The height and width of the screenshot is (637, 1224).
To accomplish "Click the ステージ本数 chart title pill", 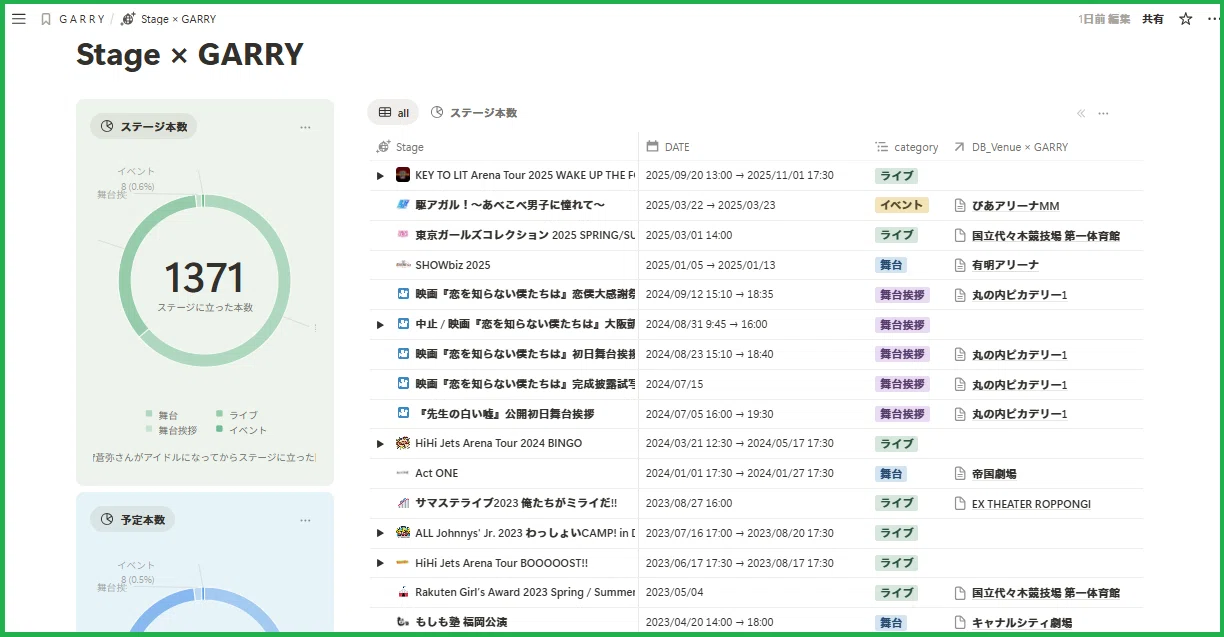I will tap(144, 127).
